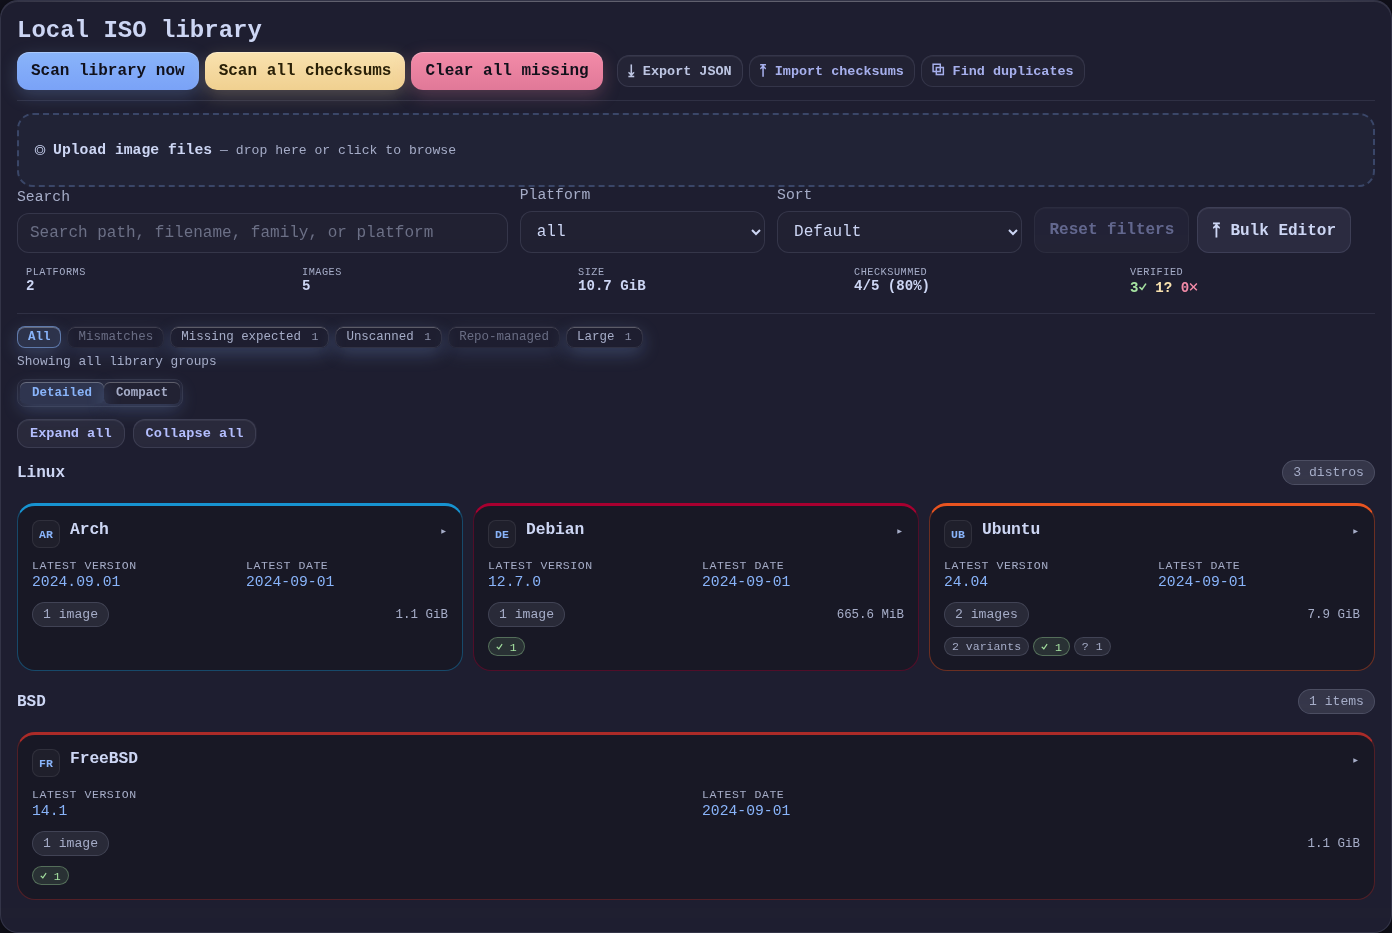This screenshot has height=933, width=1392.
Task: Click the verified check badge on Debian card
Action: 506,647
